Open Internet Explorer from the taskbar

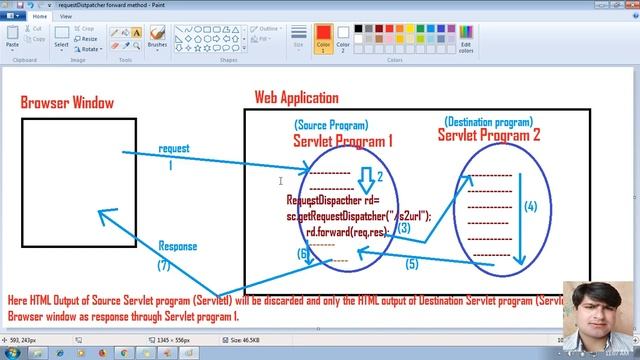[x=60, y=353]
